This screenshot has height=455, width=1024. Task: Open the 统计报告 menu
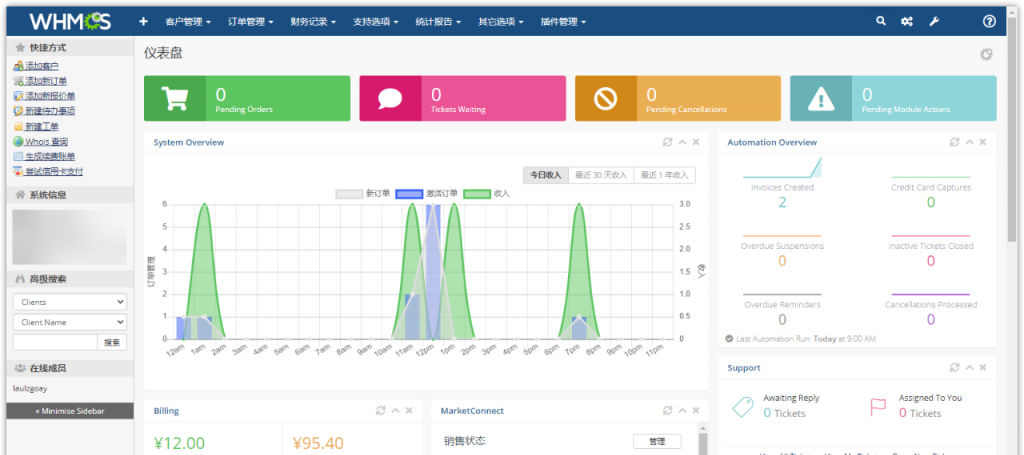tap(438, 22)
